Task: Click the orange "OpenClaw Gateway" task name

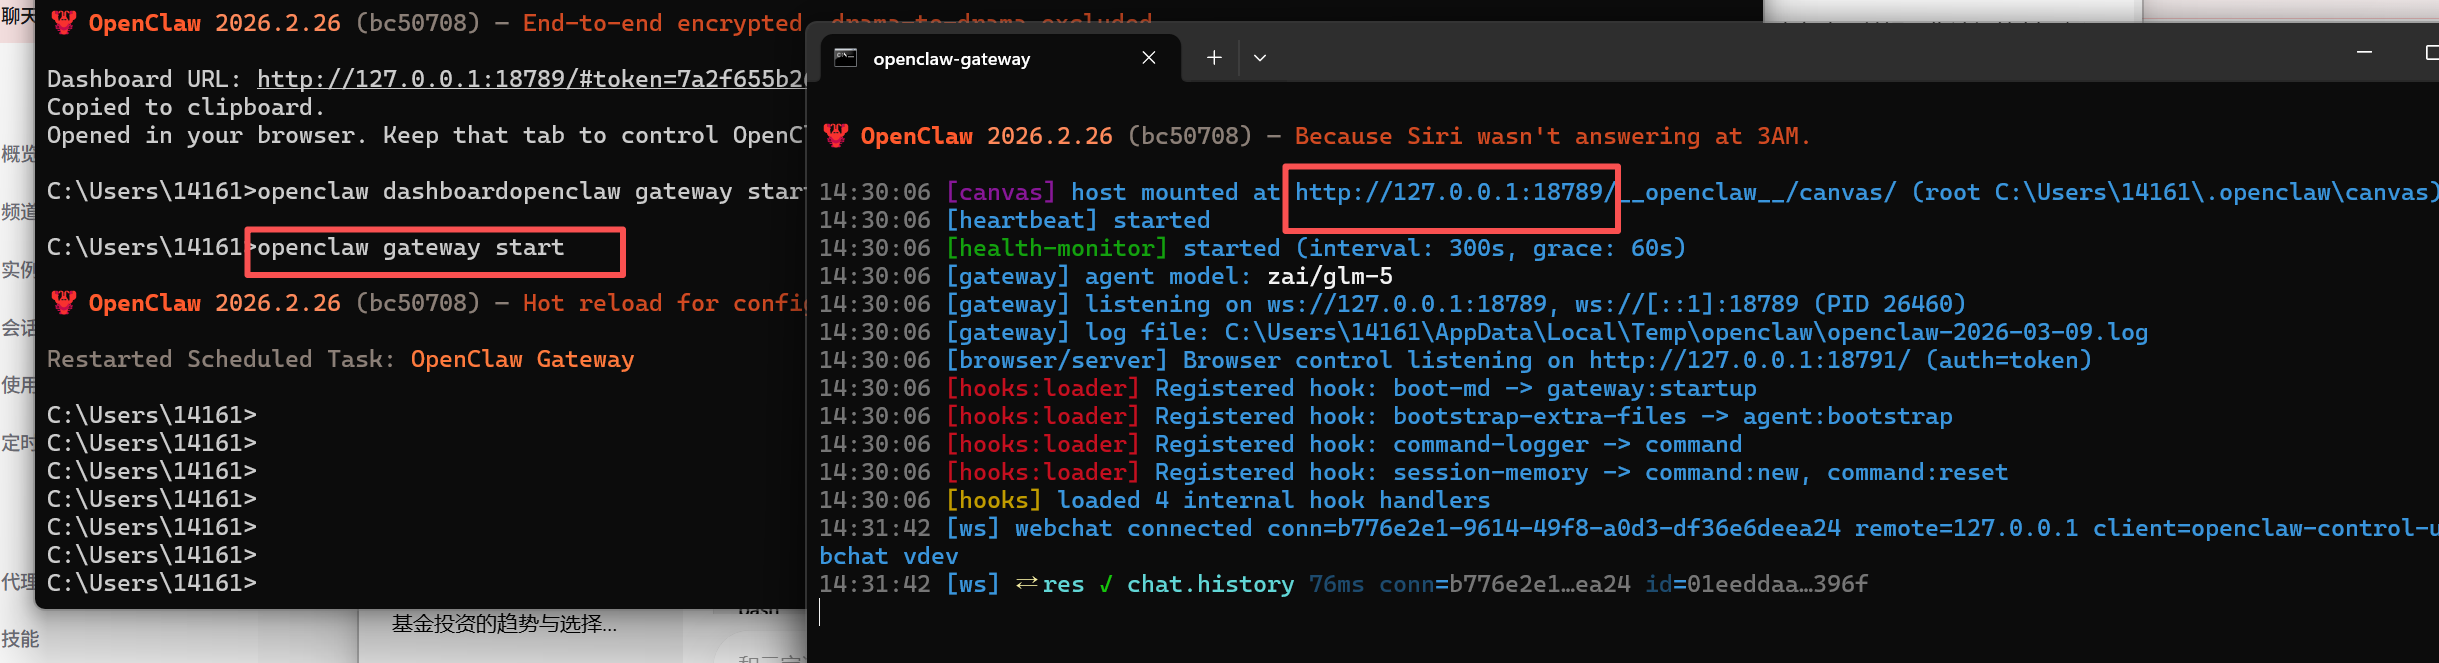Action: (x=522, y=359)
